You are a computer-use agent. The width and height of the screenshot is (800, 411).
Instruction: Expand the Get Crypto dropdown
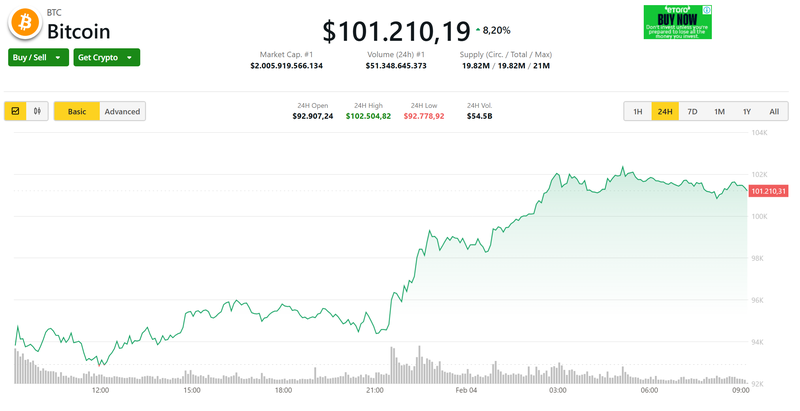pos(106,57)
